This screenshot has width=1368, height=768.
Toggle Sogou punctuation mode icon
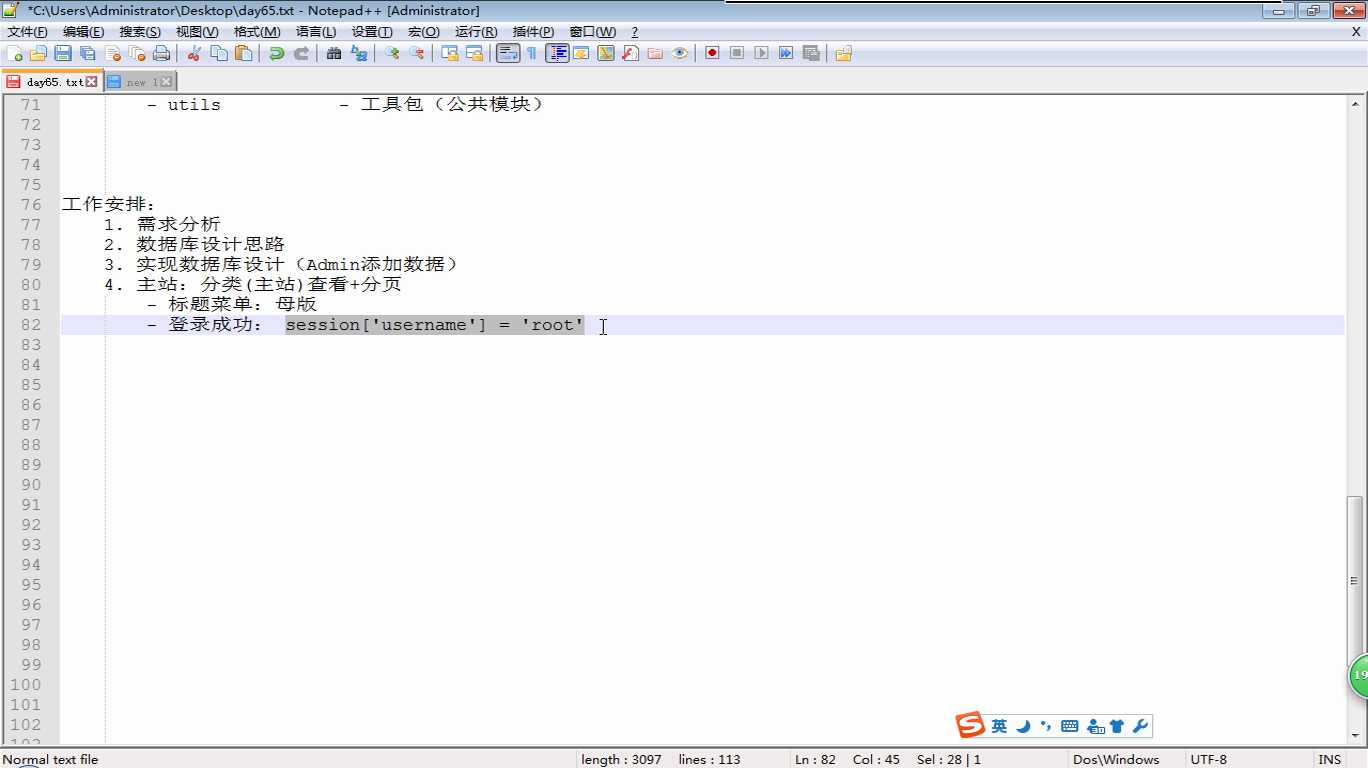(1046, 726)
